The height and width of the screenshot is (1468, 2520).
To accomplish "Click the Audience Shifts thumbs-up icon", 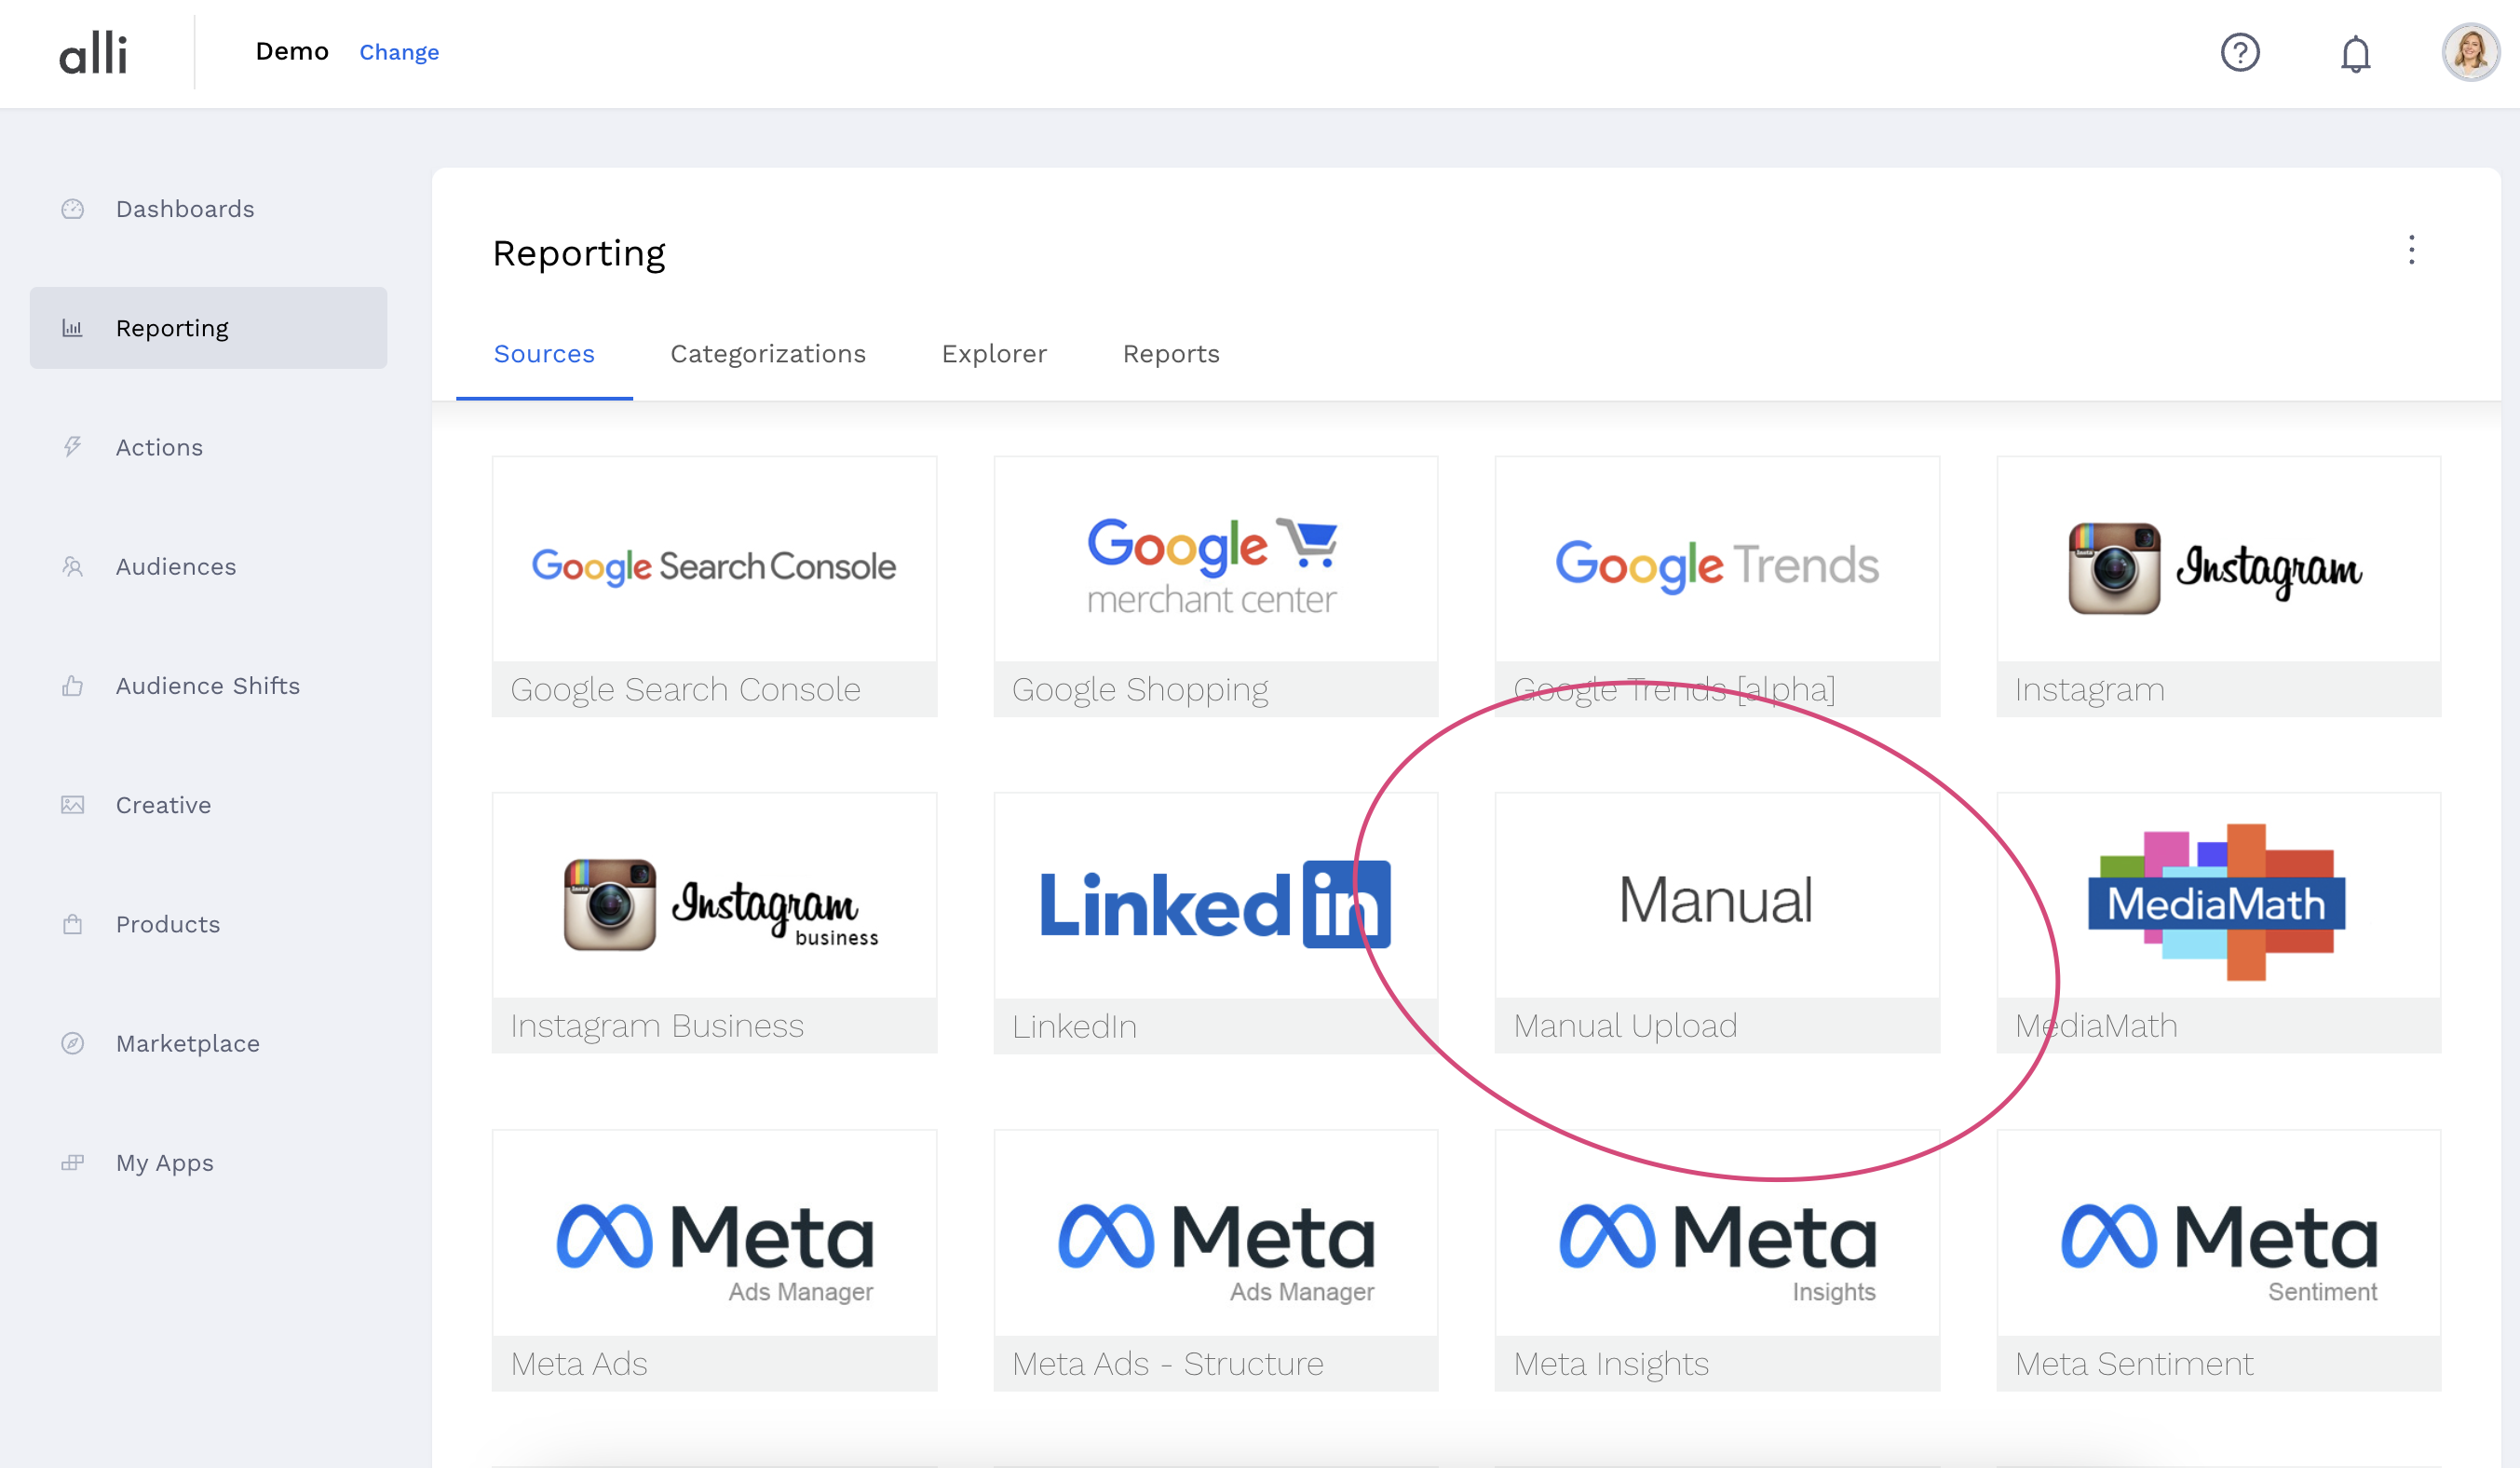I will 73,686.
